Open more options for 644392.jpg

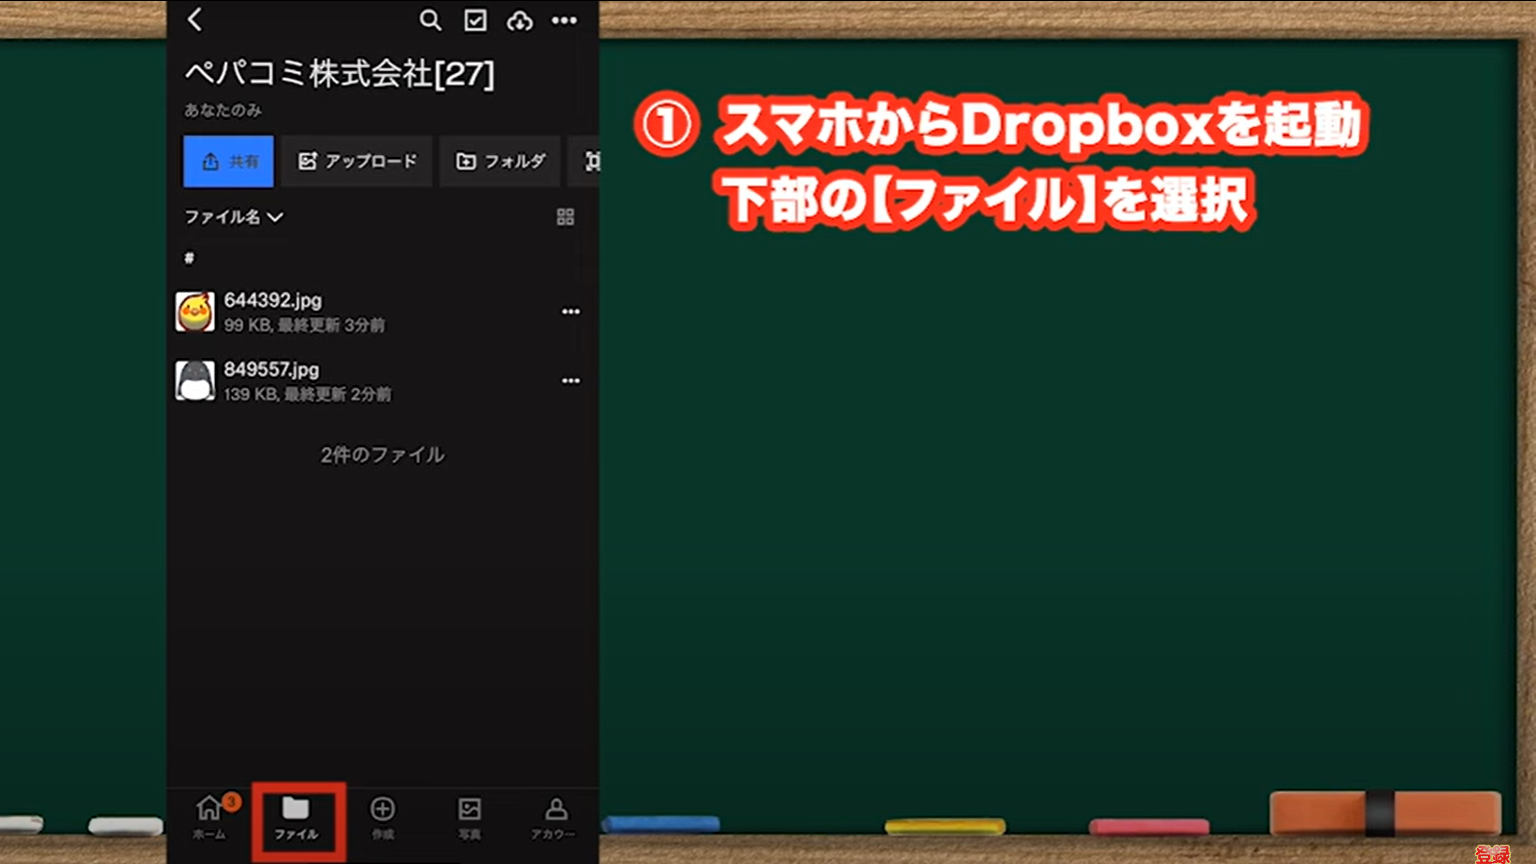[x=570, y=312]
